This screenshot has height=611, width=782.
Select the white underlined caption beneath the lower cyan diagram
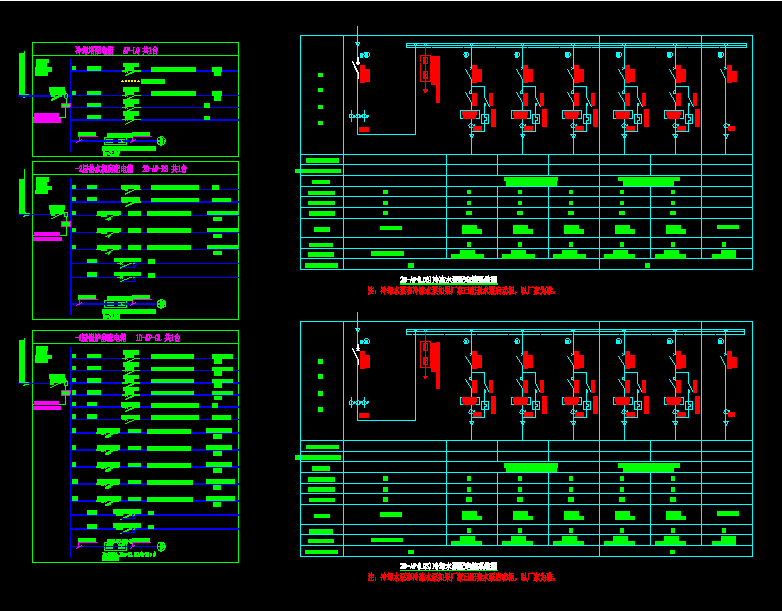point(449,566)
